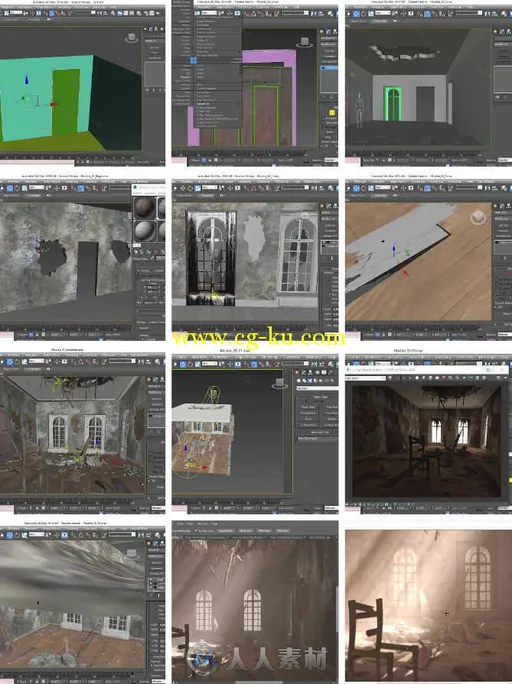512x684 pixels.
Task: Click the ViewCube in the wood plank screenshot
Action: [478, 217]
